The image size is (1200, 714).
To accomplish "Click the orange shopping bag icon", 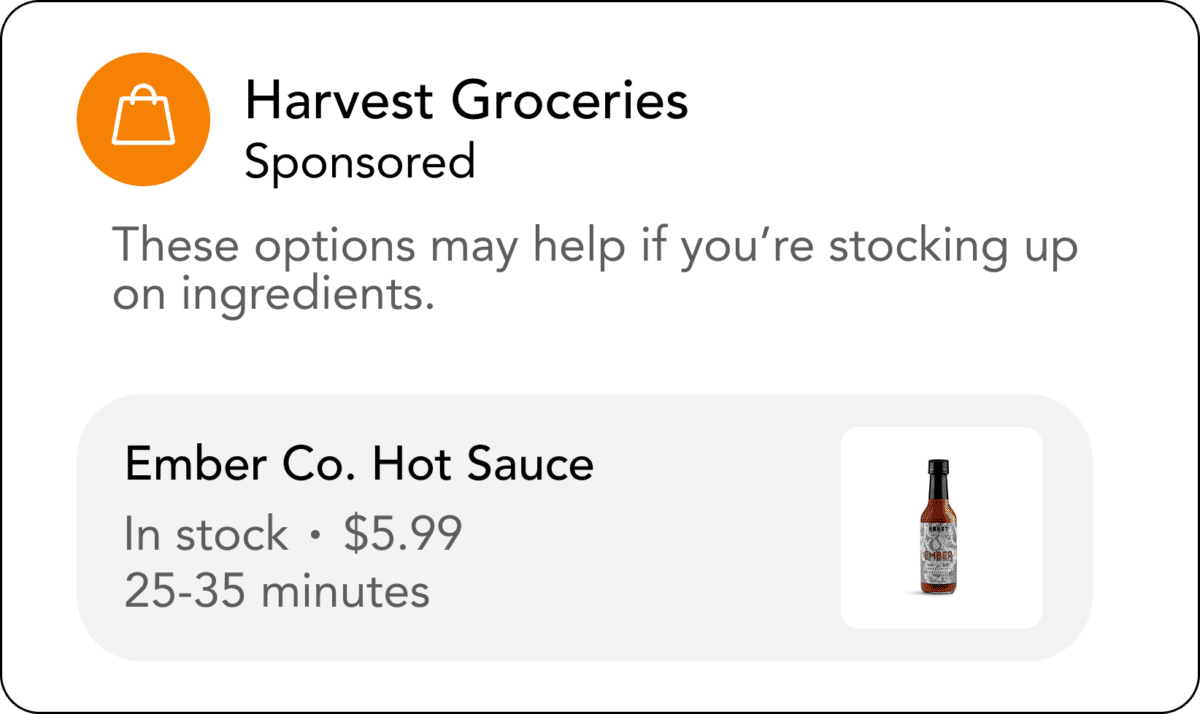I will [x=143, y=118].
